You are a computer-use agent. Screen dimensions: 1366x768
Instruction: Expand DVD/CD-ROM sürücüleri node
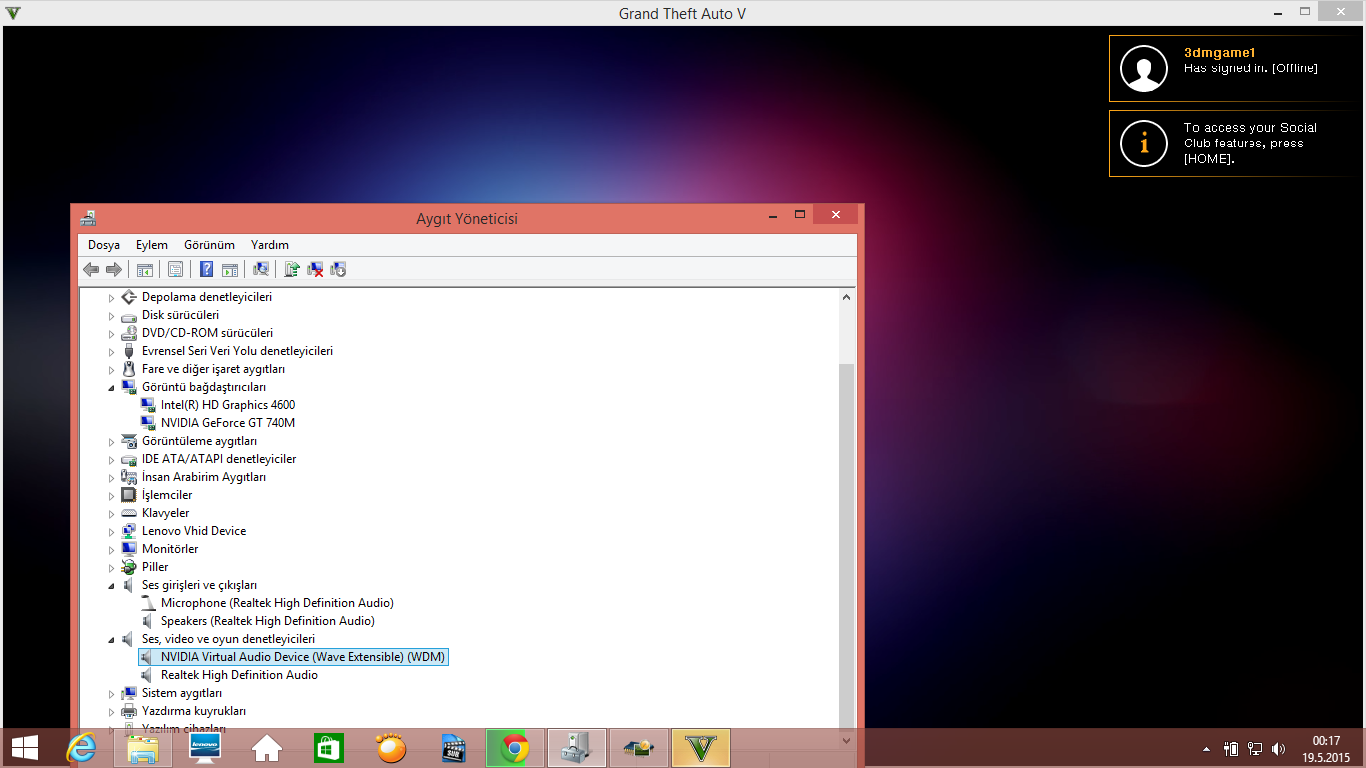pyautogui.click(x=112, y=334)
